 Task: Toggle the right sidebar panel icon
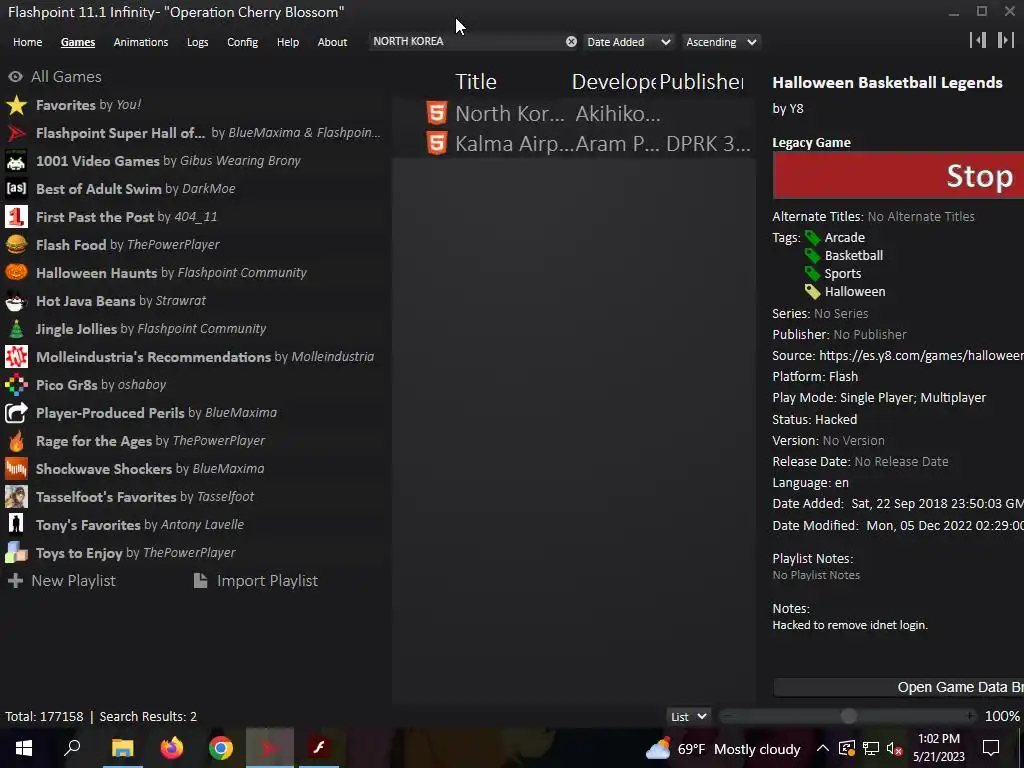(x=1006, y=40)
